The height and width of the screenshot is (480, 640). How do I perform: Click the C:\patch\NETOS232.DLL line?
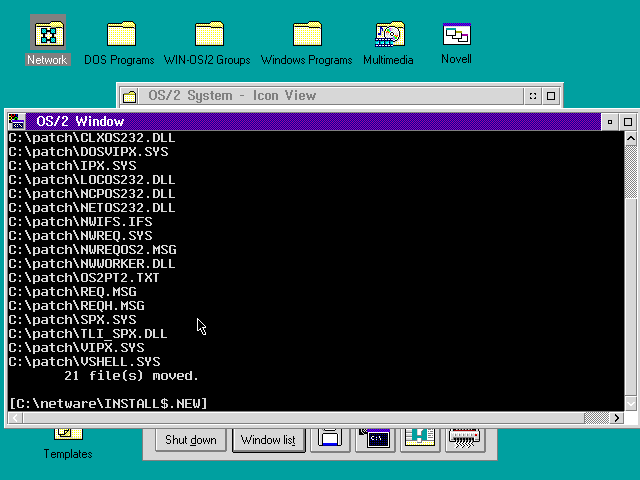[x=92, y=208]
